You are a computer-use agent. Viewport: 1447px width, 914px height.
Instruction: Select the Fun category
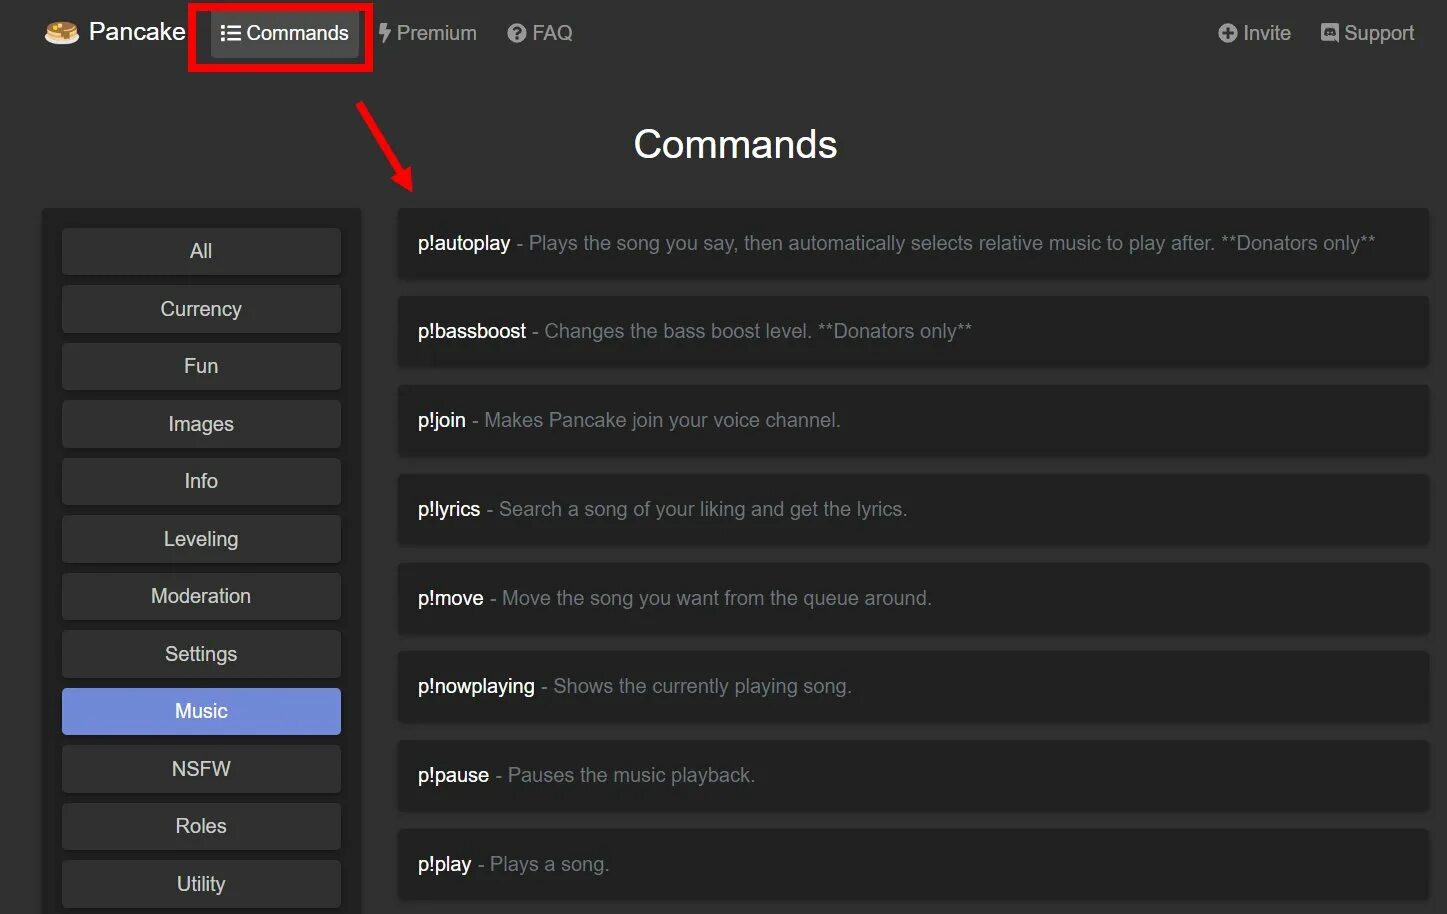(201, 366)
